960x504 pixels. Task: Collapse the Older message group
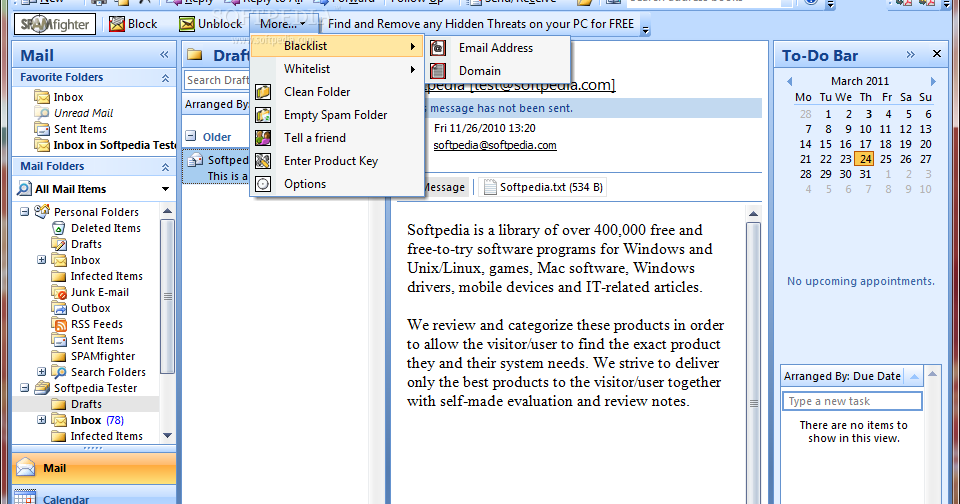191,136
